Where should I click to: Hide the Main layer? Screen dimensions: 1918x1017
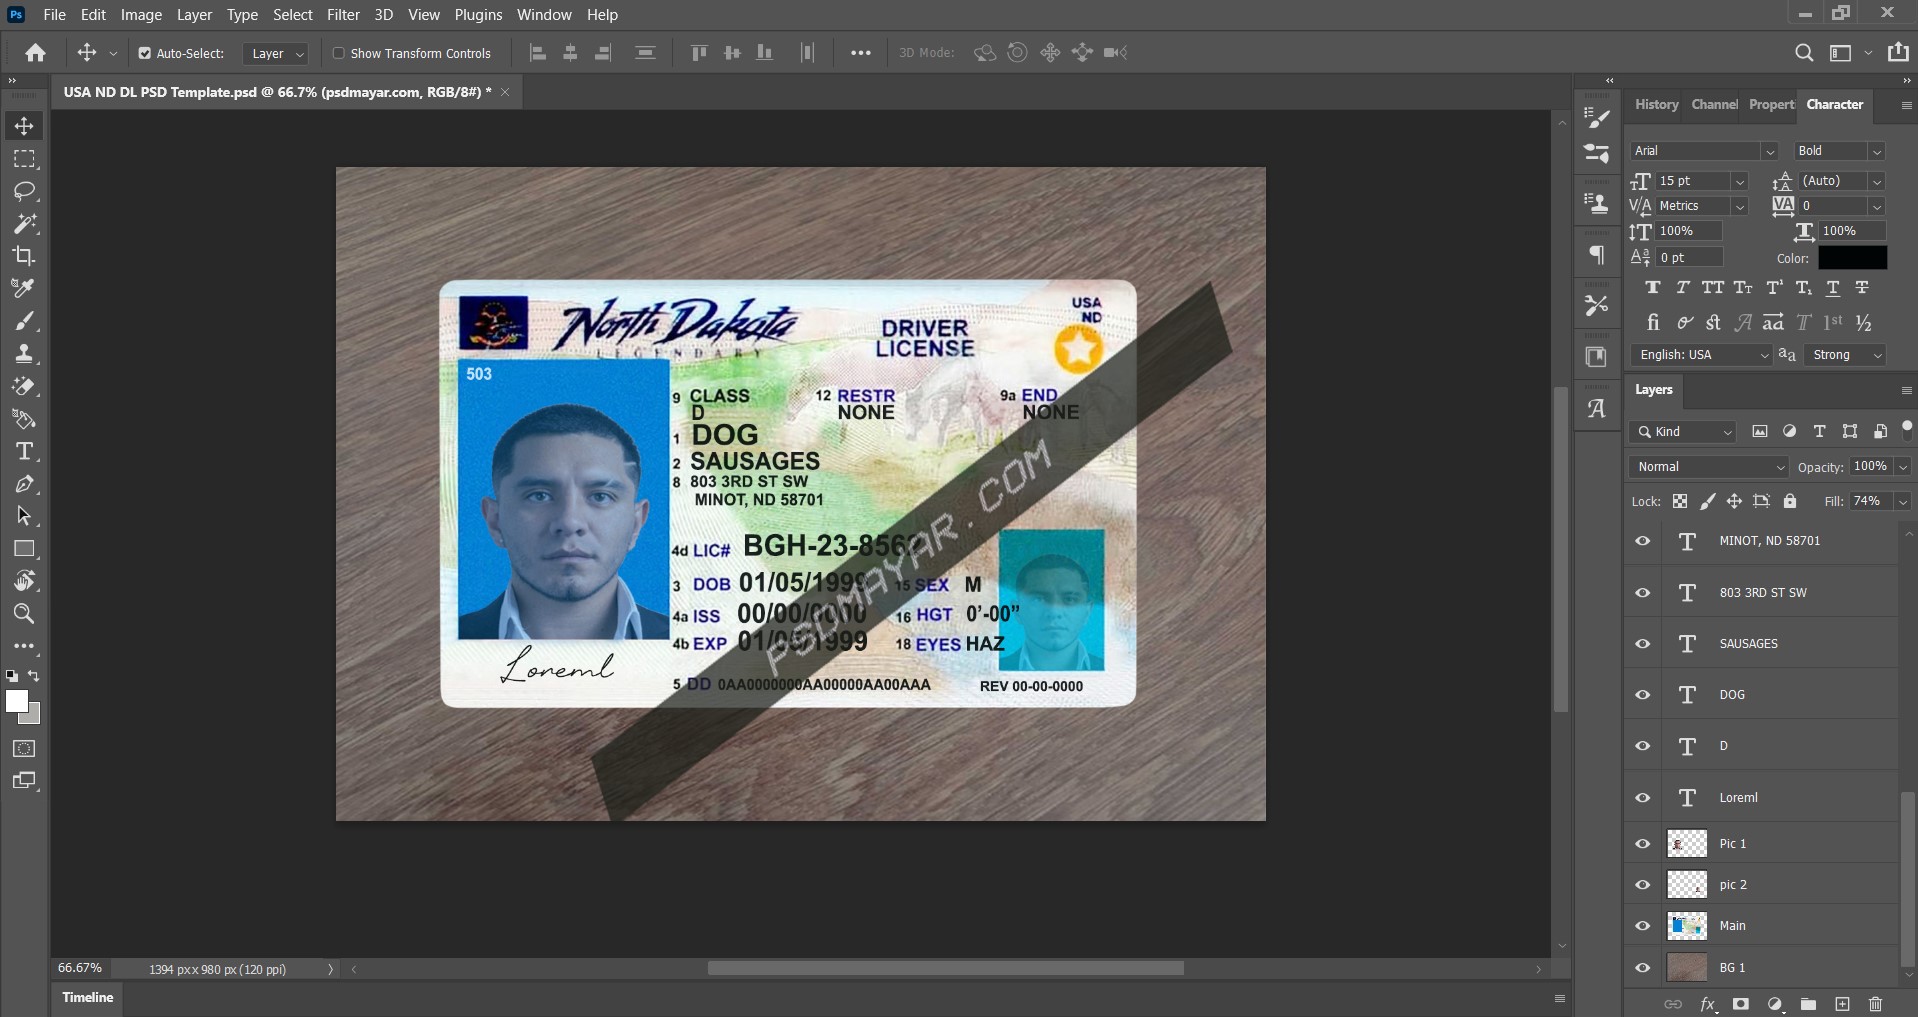pyautogui.click(x=1643, y=926)
